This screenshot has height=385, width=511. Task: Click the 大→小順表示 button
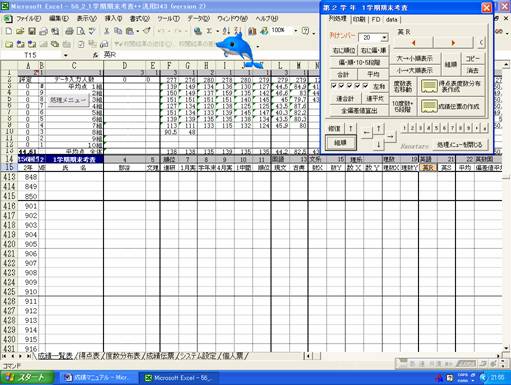point(414,59)
